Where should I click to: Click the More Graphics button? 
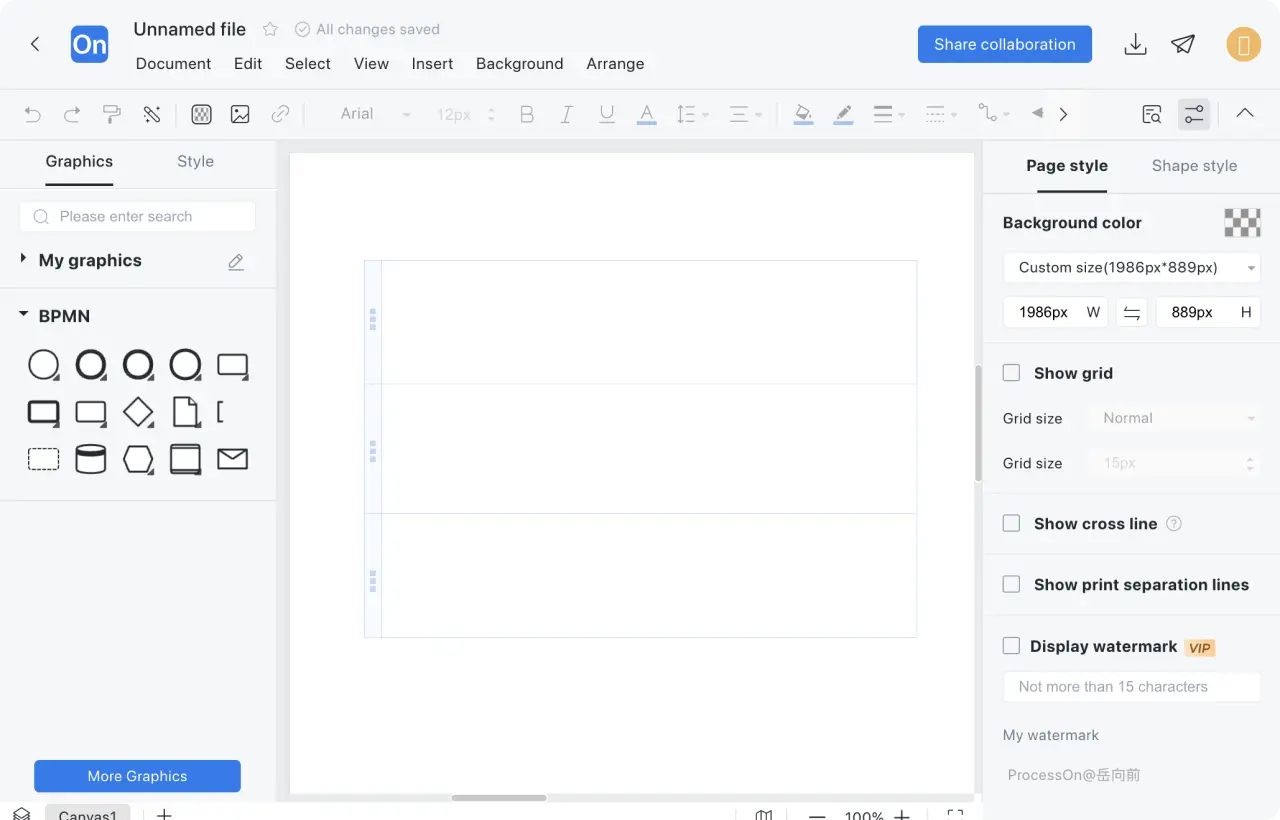pos(137,776)
